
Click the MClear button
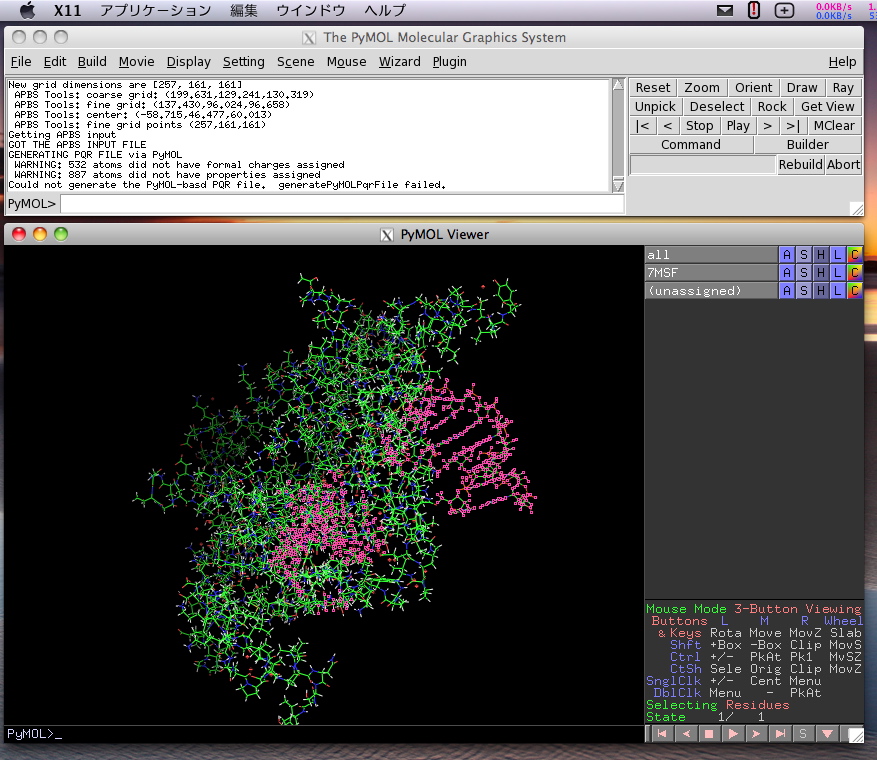tap(834, 126)
